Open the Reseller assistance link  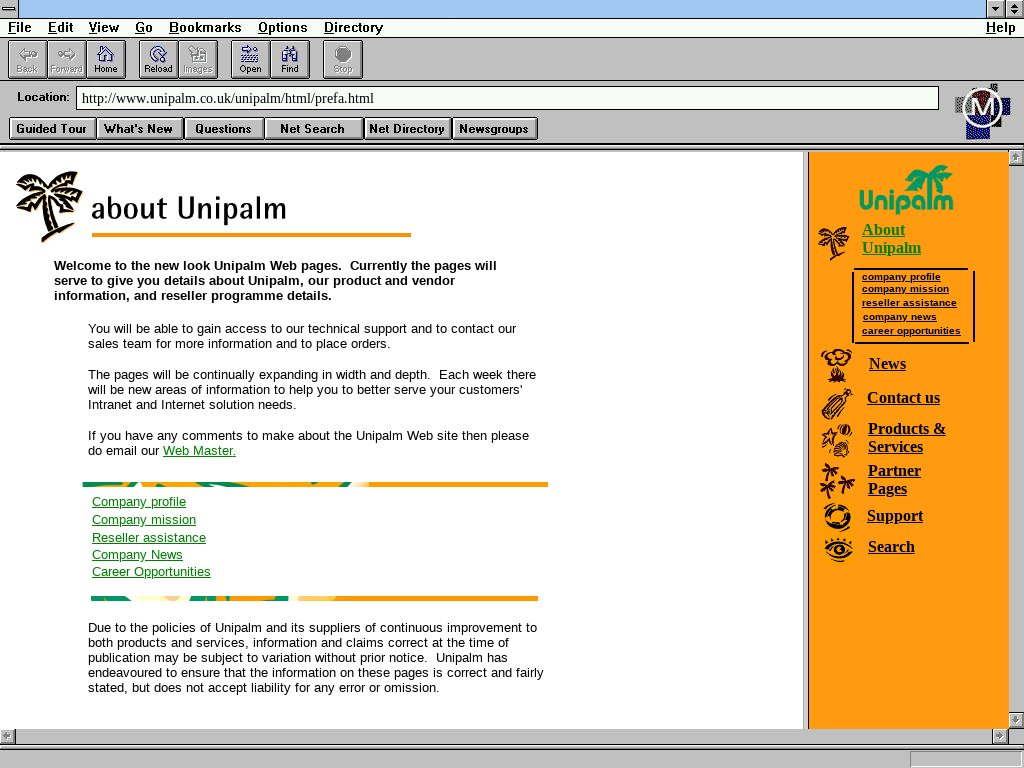point(149,538)
